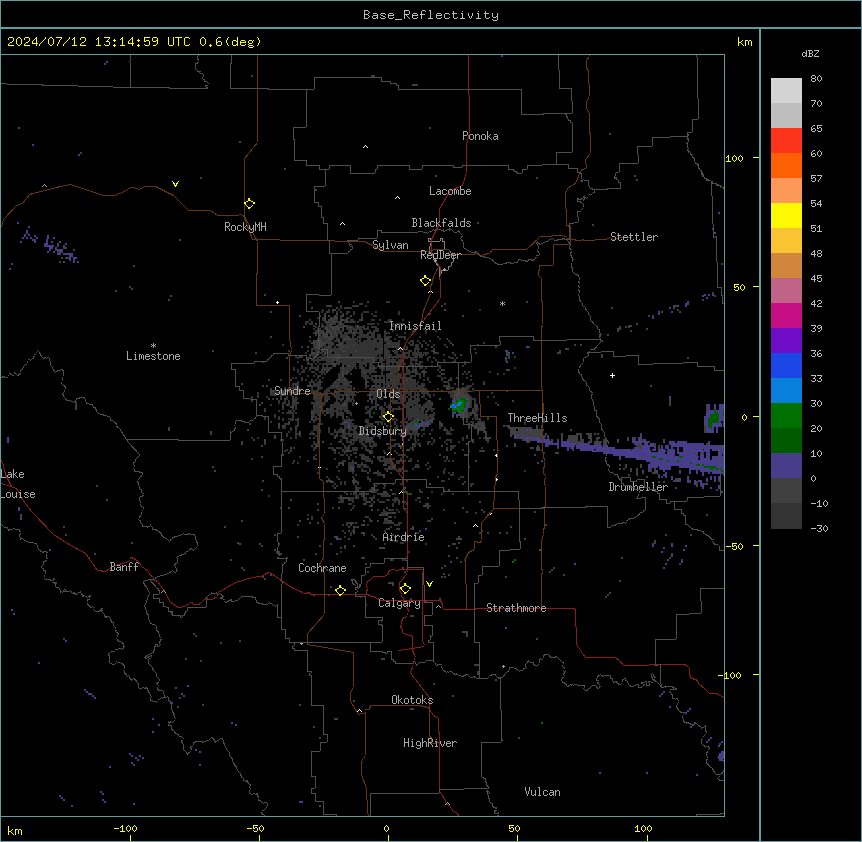Click the HighRiver city label
Image resolution: width=862 pixels, height=842 pixels.
pos(430,743)
